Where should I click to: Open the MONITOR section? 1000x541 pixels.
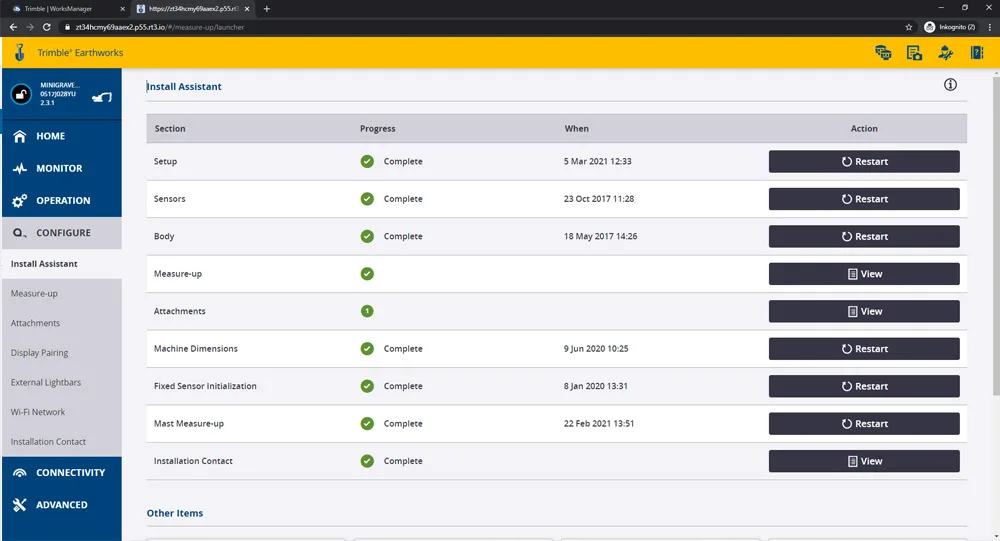coord(61,168)
